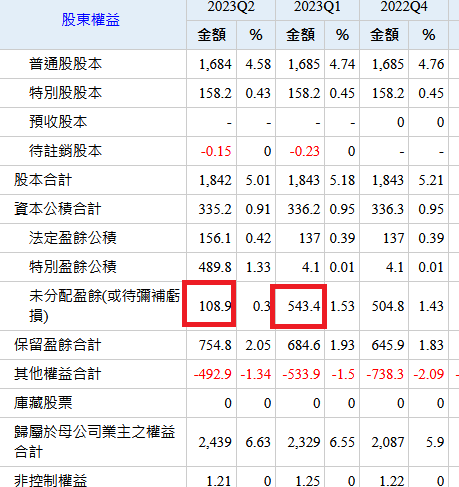Screen dimensions: 459x487
Task: Click the 預收股本 row label
Action: (x=58, y=122)
